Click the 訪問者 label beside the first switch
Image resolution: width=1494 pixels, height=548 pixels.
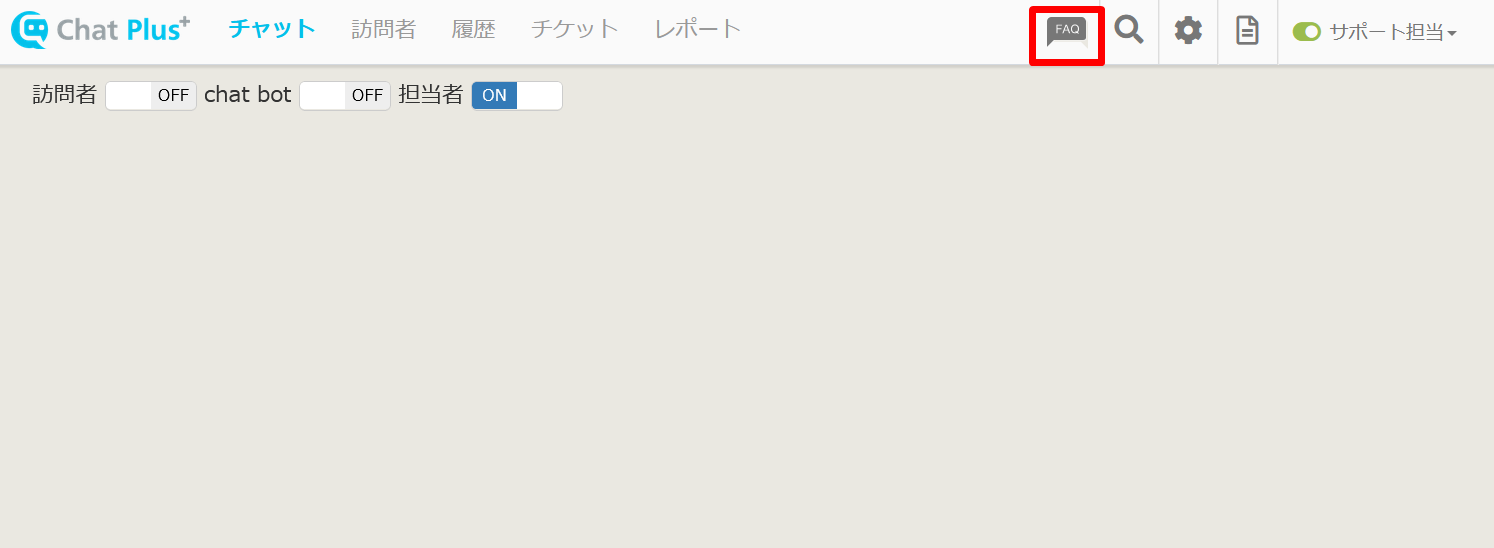(x=65, y=95)
